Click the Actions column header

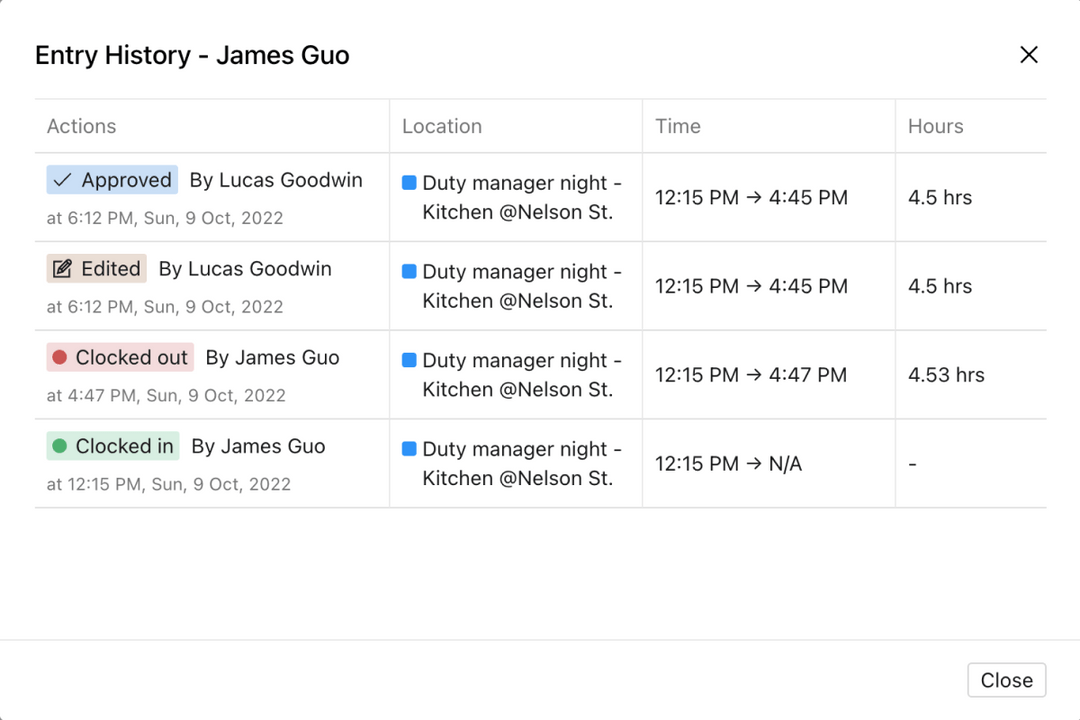pos(81,126)
